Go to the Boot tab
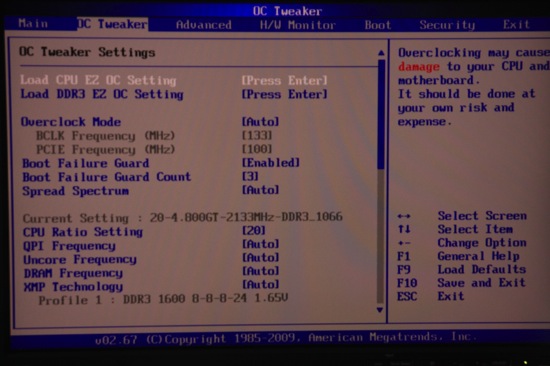The width and height of the screenshot is (550, 366). coord(377,25)
